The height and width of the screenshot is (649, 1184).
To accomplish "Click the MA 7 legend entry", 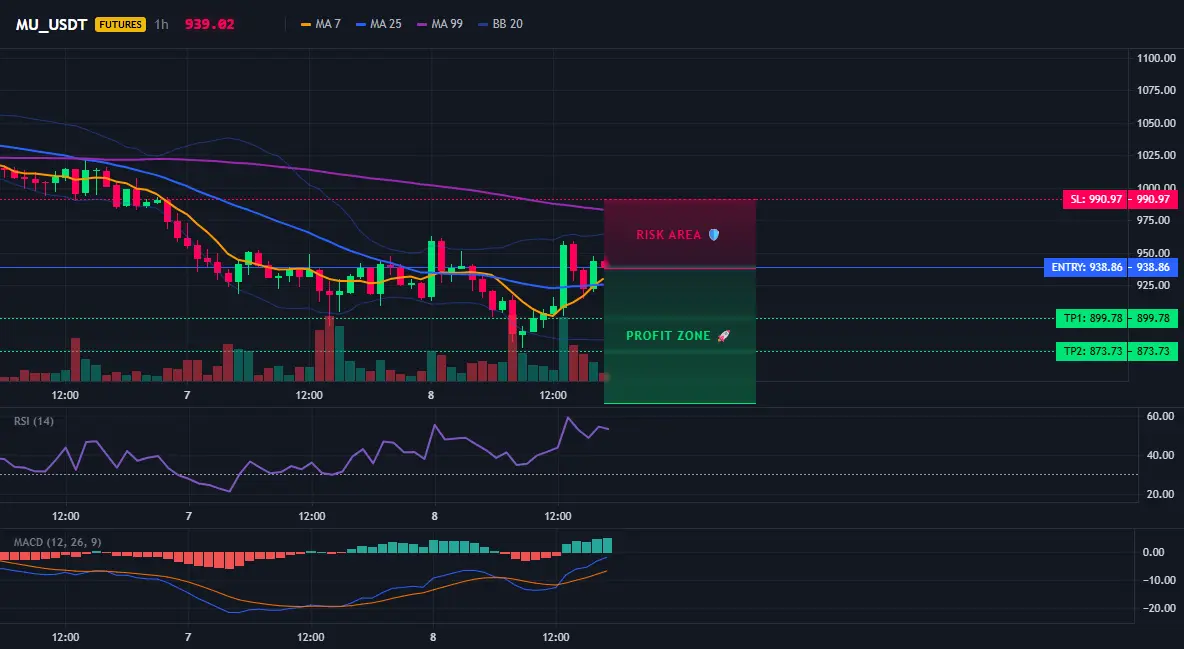I will pos(321,24).
